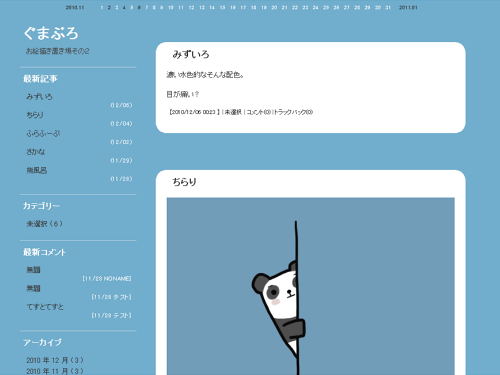Open category 未選択 (6) in sidebar

[x=45, y=224]
